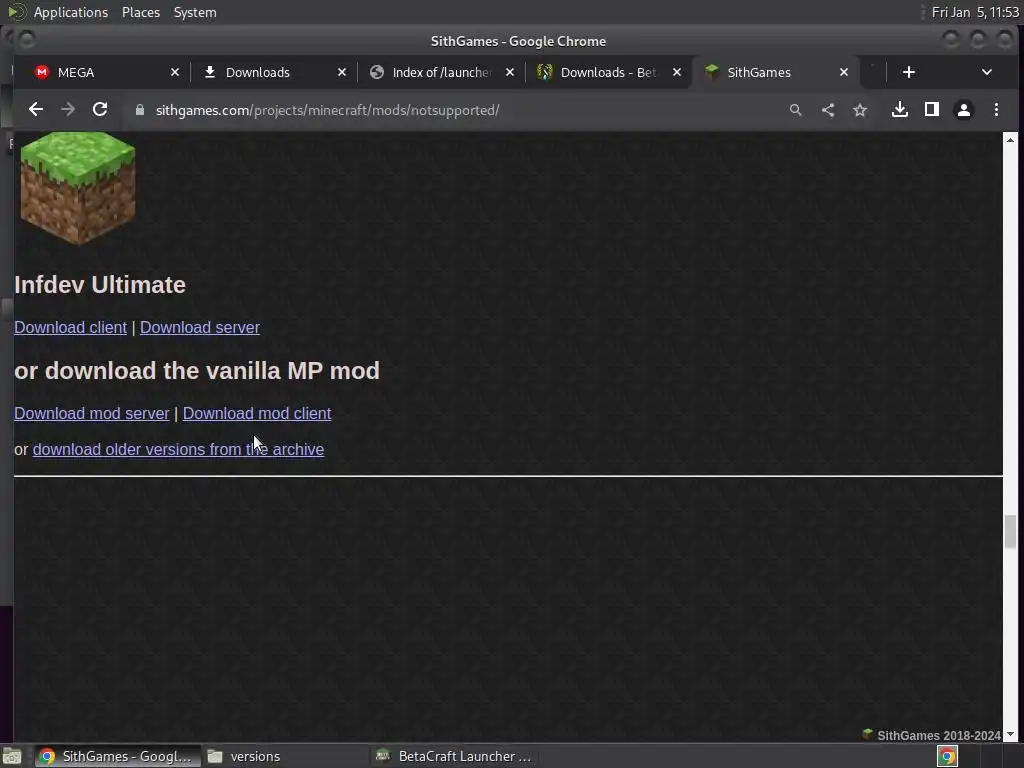Close the Downloads - Bet tab
1024x768 pixels.
(677, 72)
